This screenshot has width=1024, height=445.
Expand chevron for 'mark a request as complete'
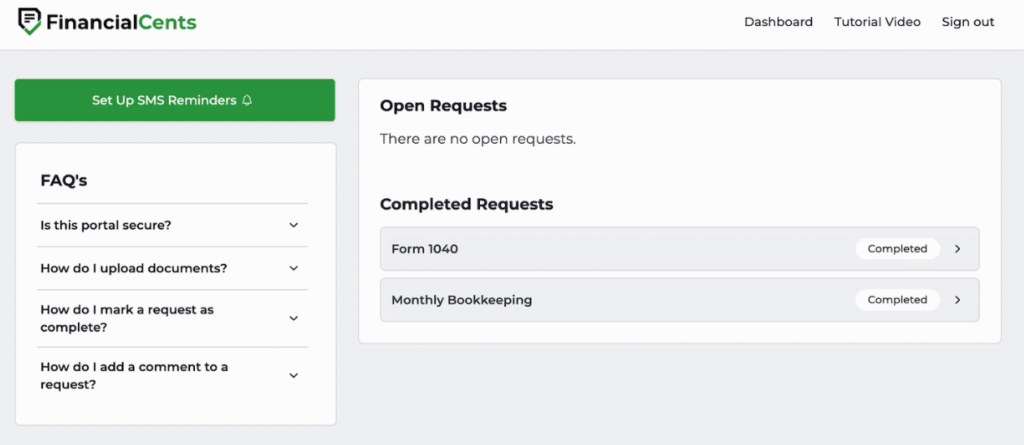coord(294,319)
